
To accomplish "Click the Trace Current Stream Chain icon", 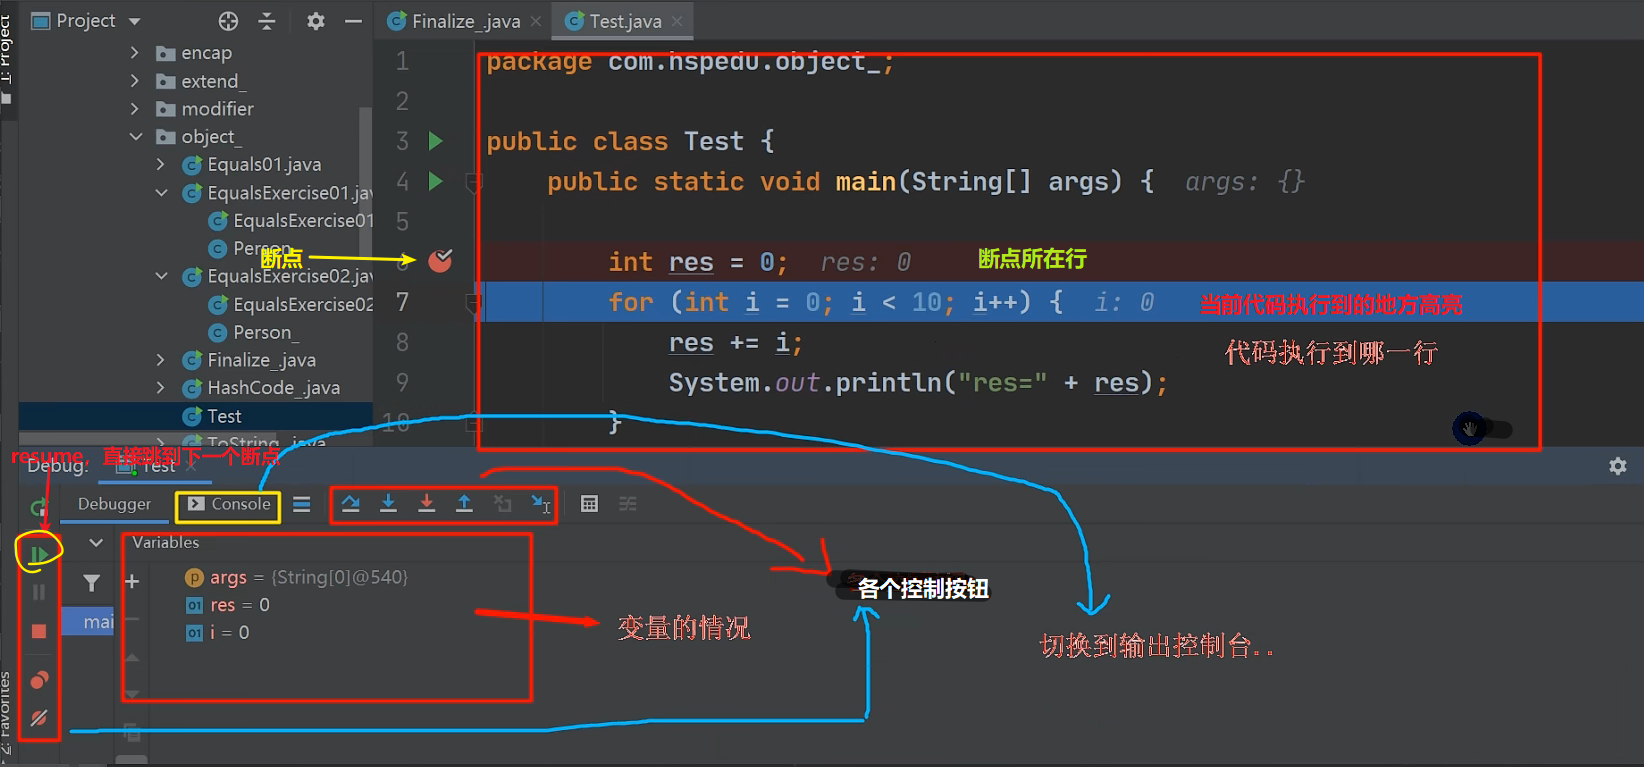I will 627,504.
